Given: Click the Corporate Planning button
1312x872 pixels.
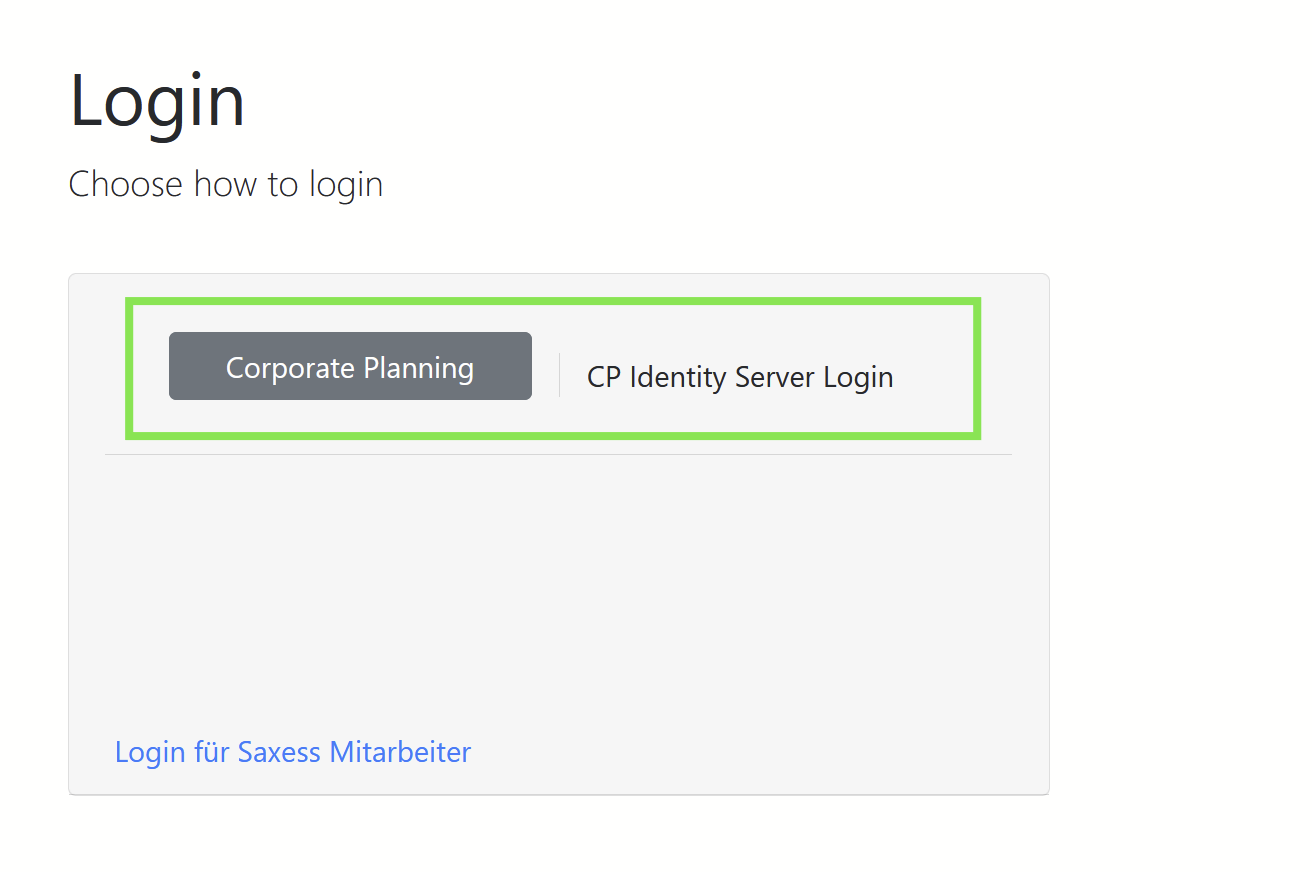Looking at the screenshot, I should pos(350,367).
